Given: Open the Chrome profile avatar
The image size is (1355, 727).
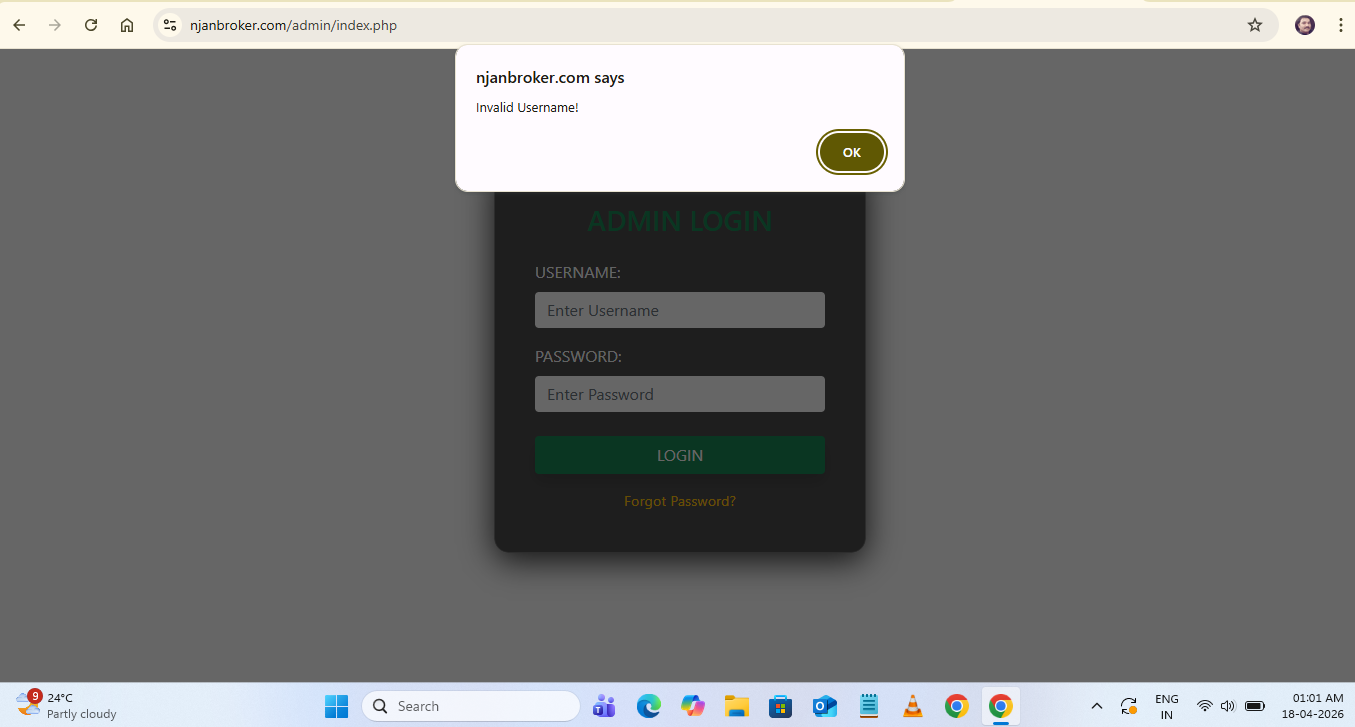Looking at the screenshot, I should click(1305, 25).
